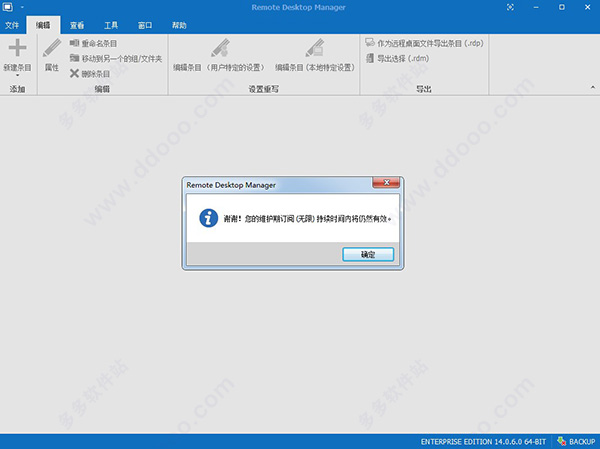Screen dimensions: 600x449
Task: Click the 导出选择 (.rdm) icon
Action: [370, 58]
